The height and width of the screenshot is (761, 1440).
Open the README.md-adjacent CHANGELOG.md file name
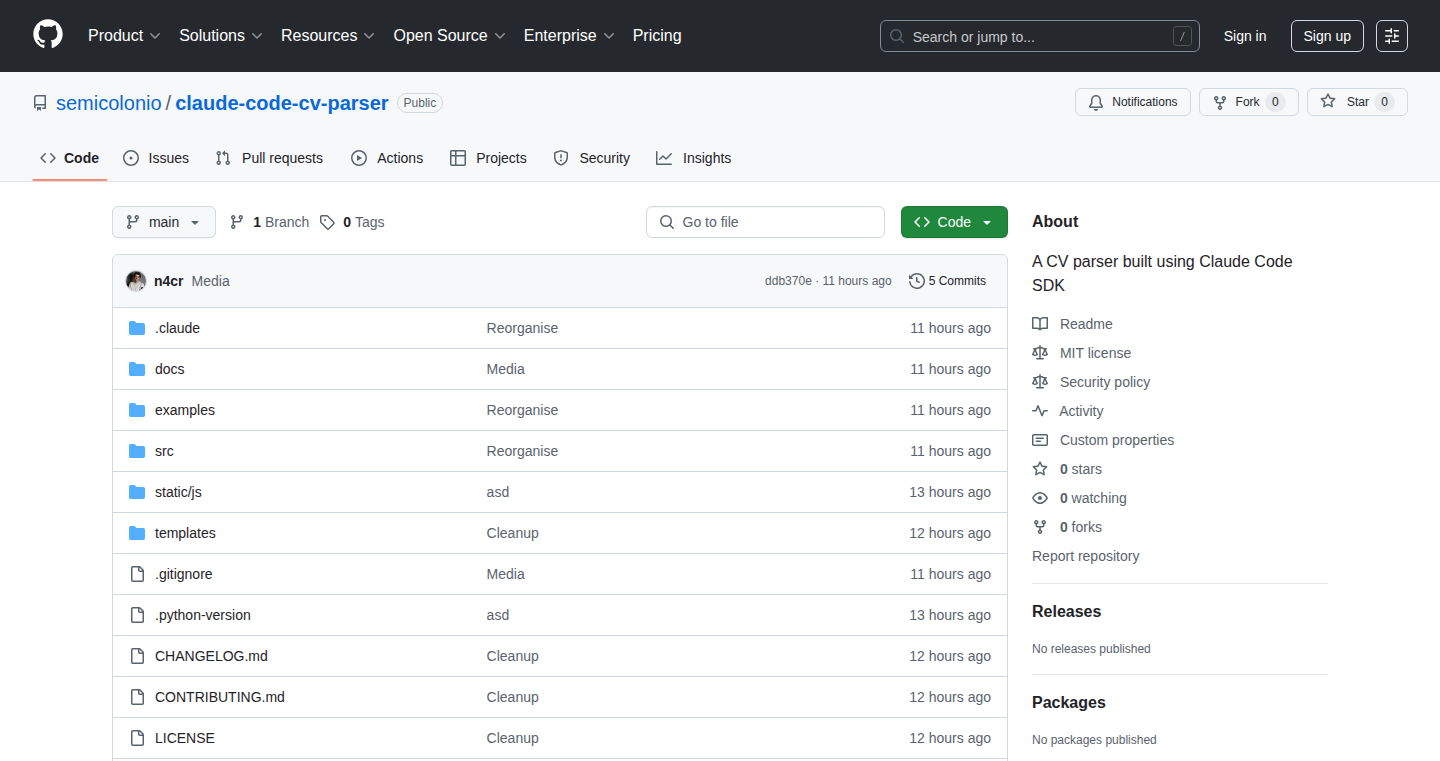pyautogui.click(x=211, y=656)
